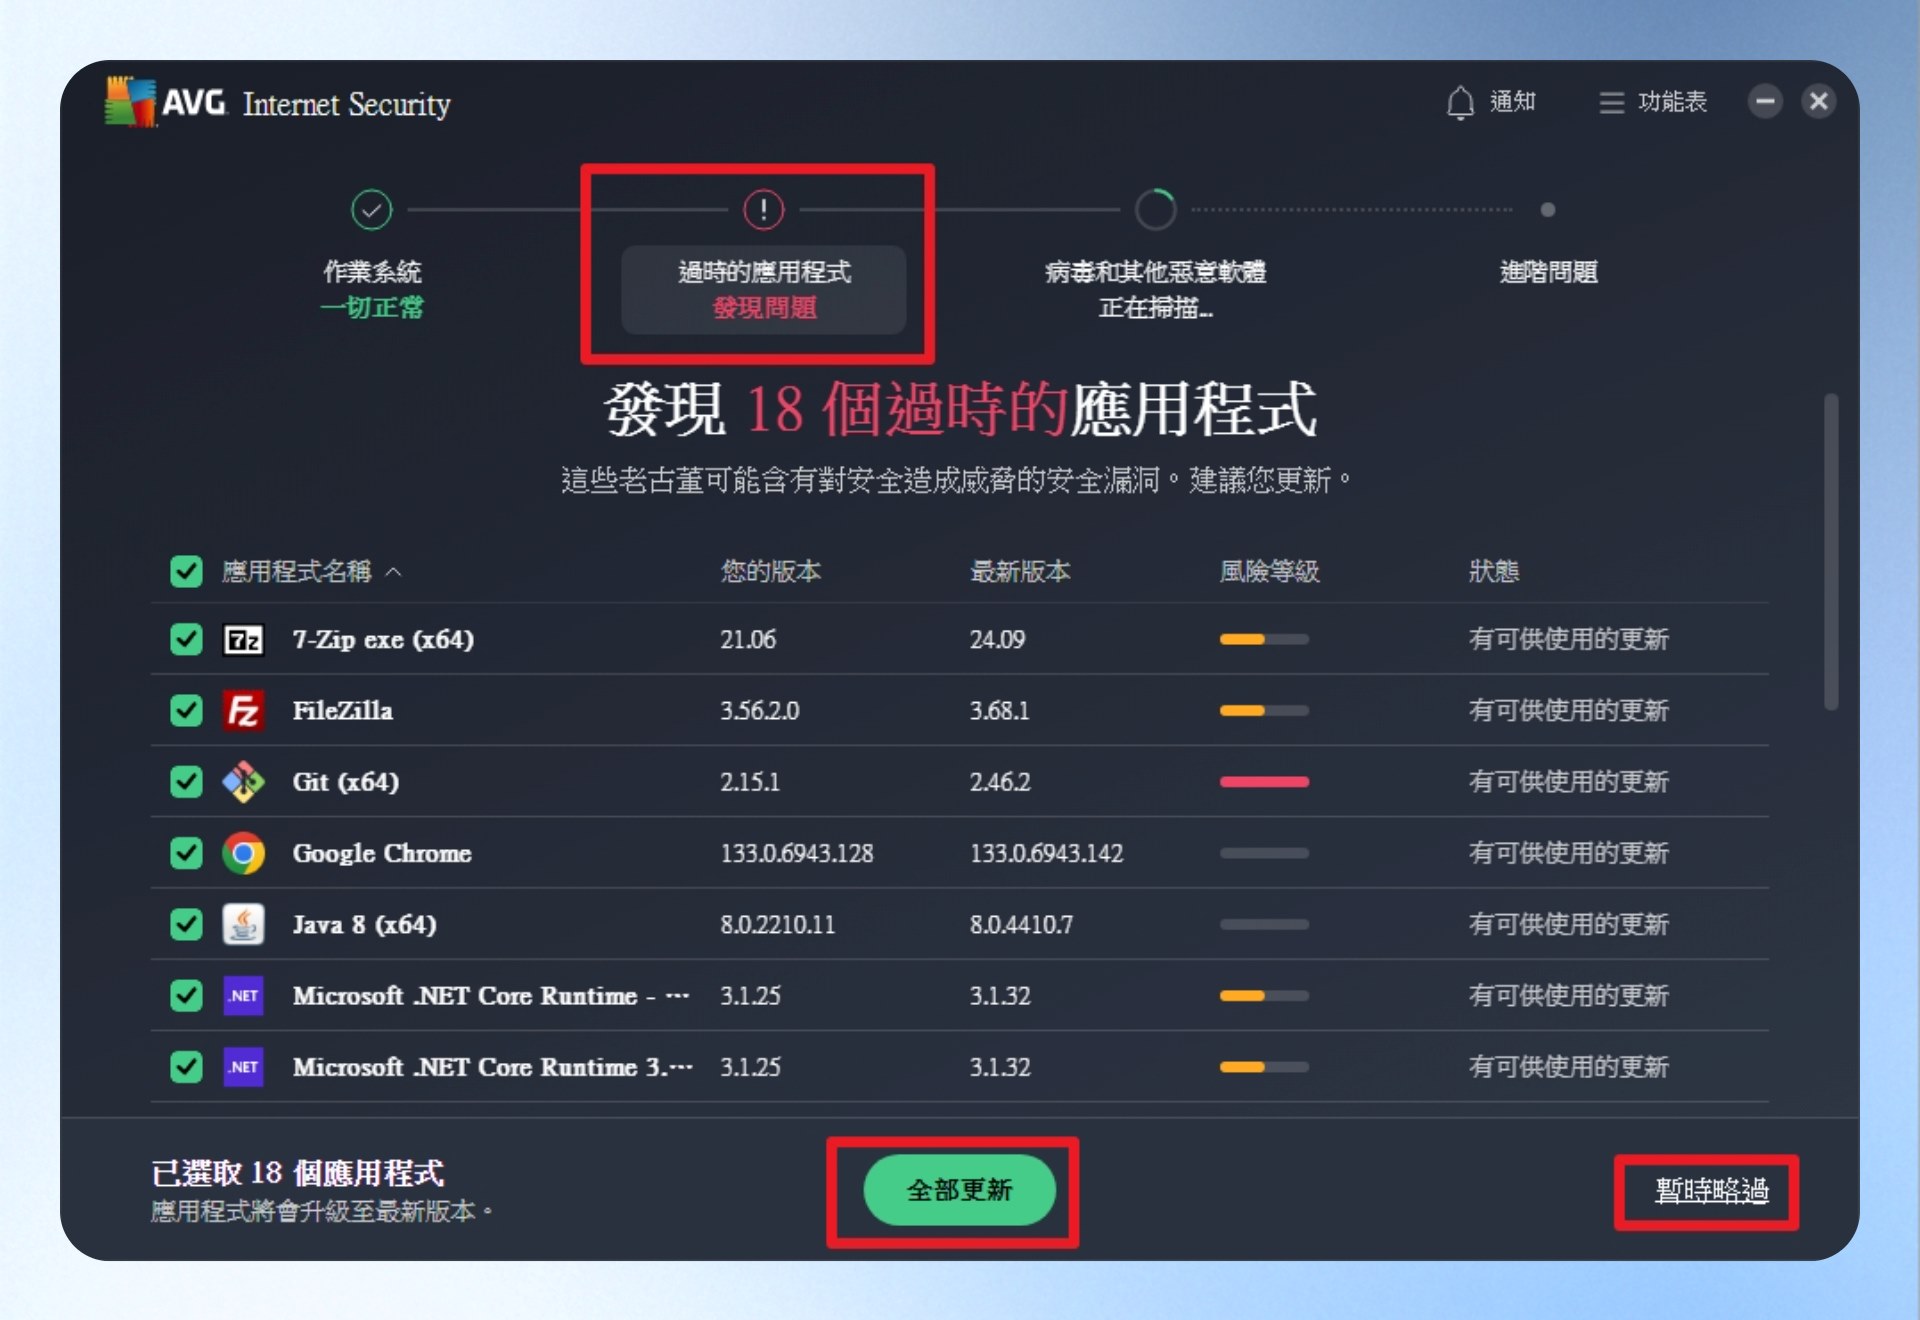Click the red risk level bar for Git
The image size is (1920, 1320).
(1264, 782)
